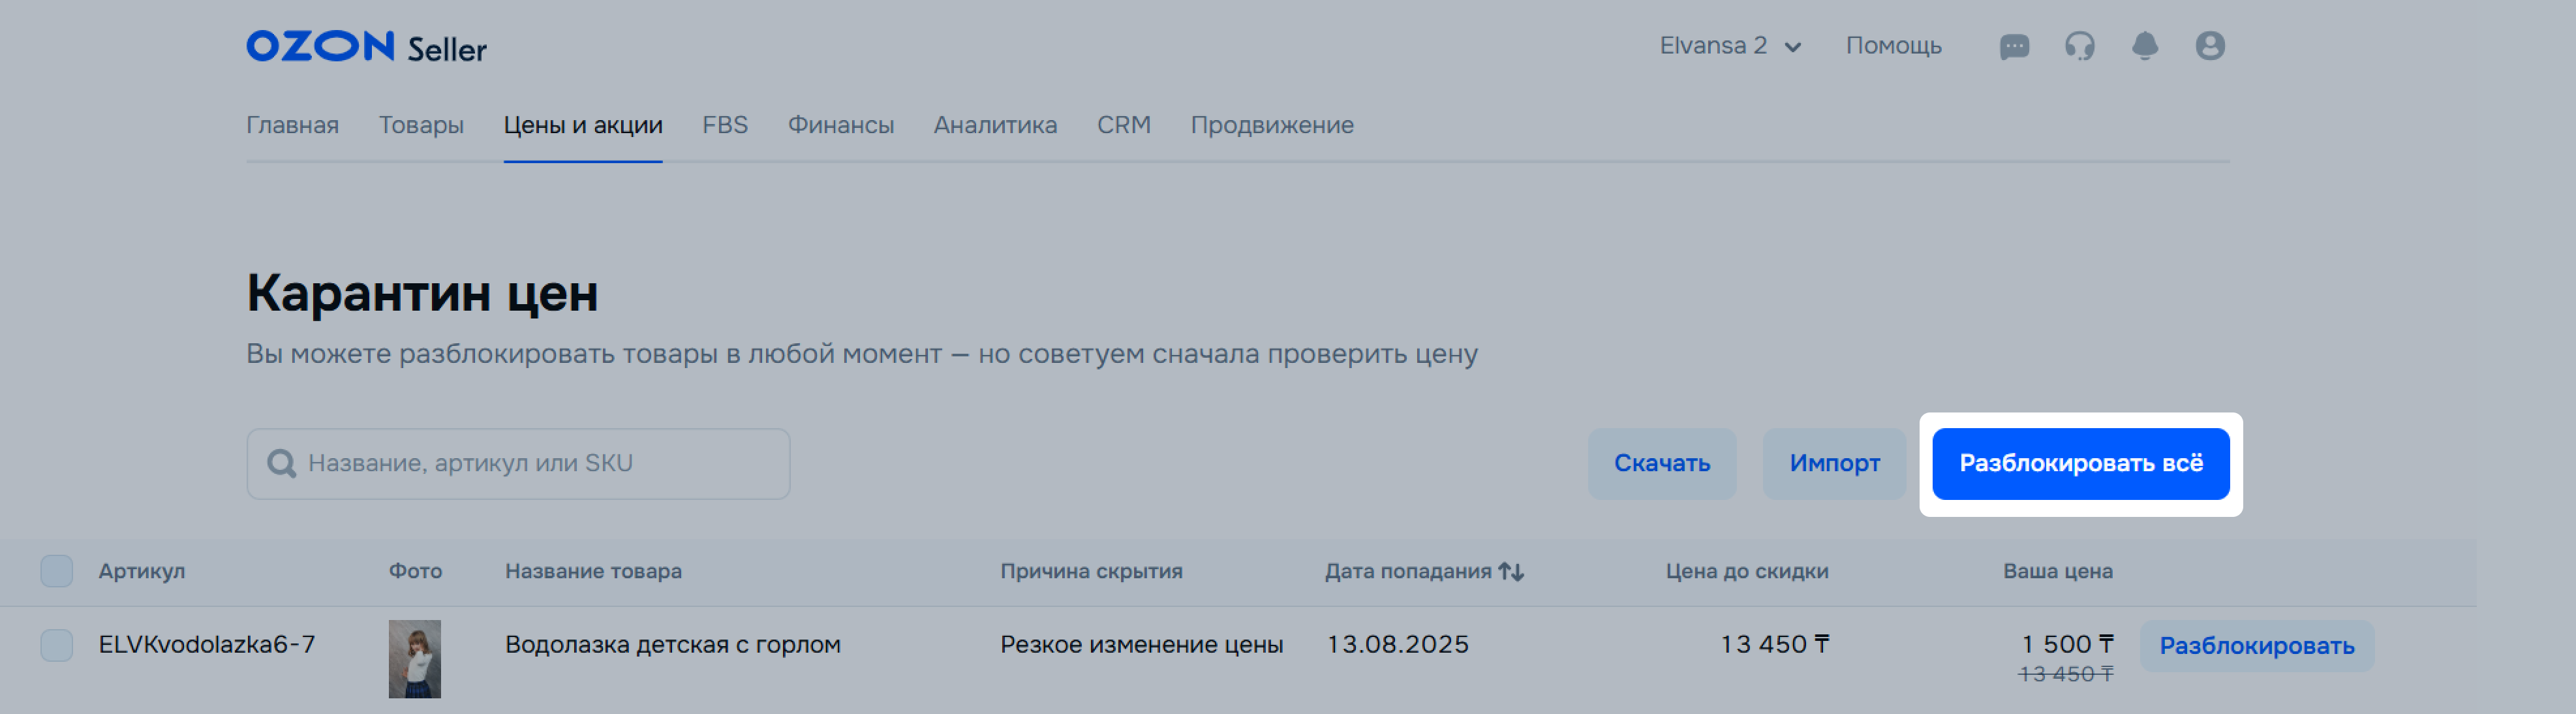Click the headset support icon

point(2080,46)
